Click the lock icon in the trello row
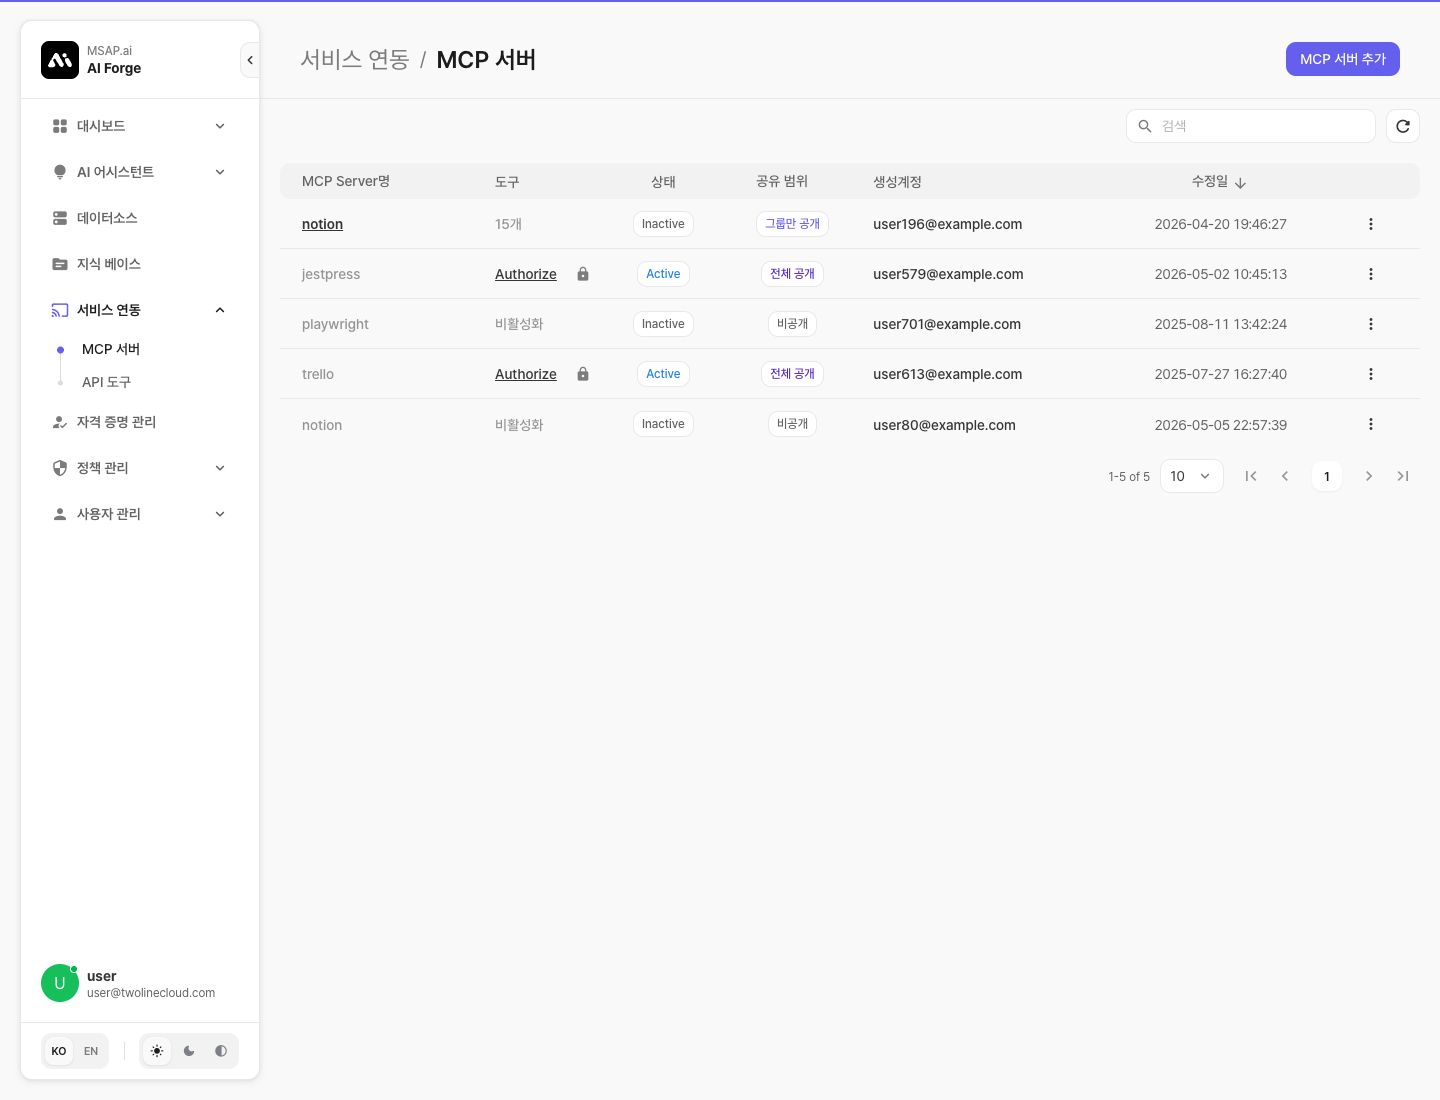1440x1100 pixels. [x=583, y=374]
